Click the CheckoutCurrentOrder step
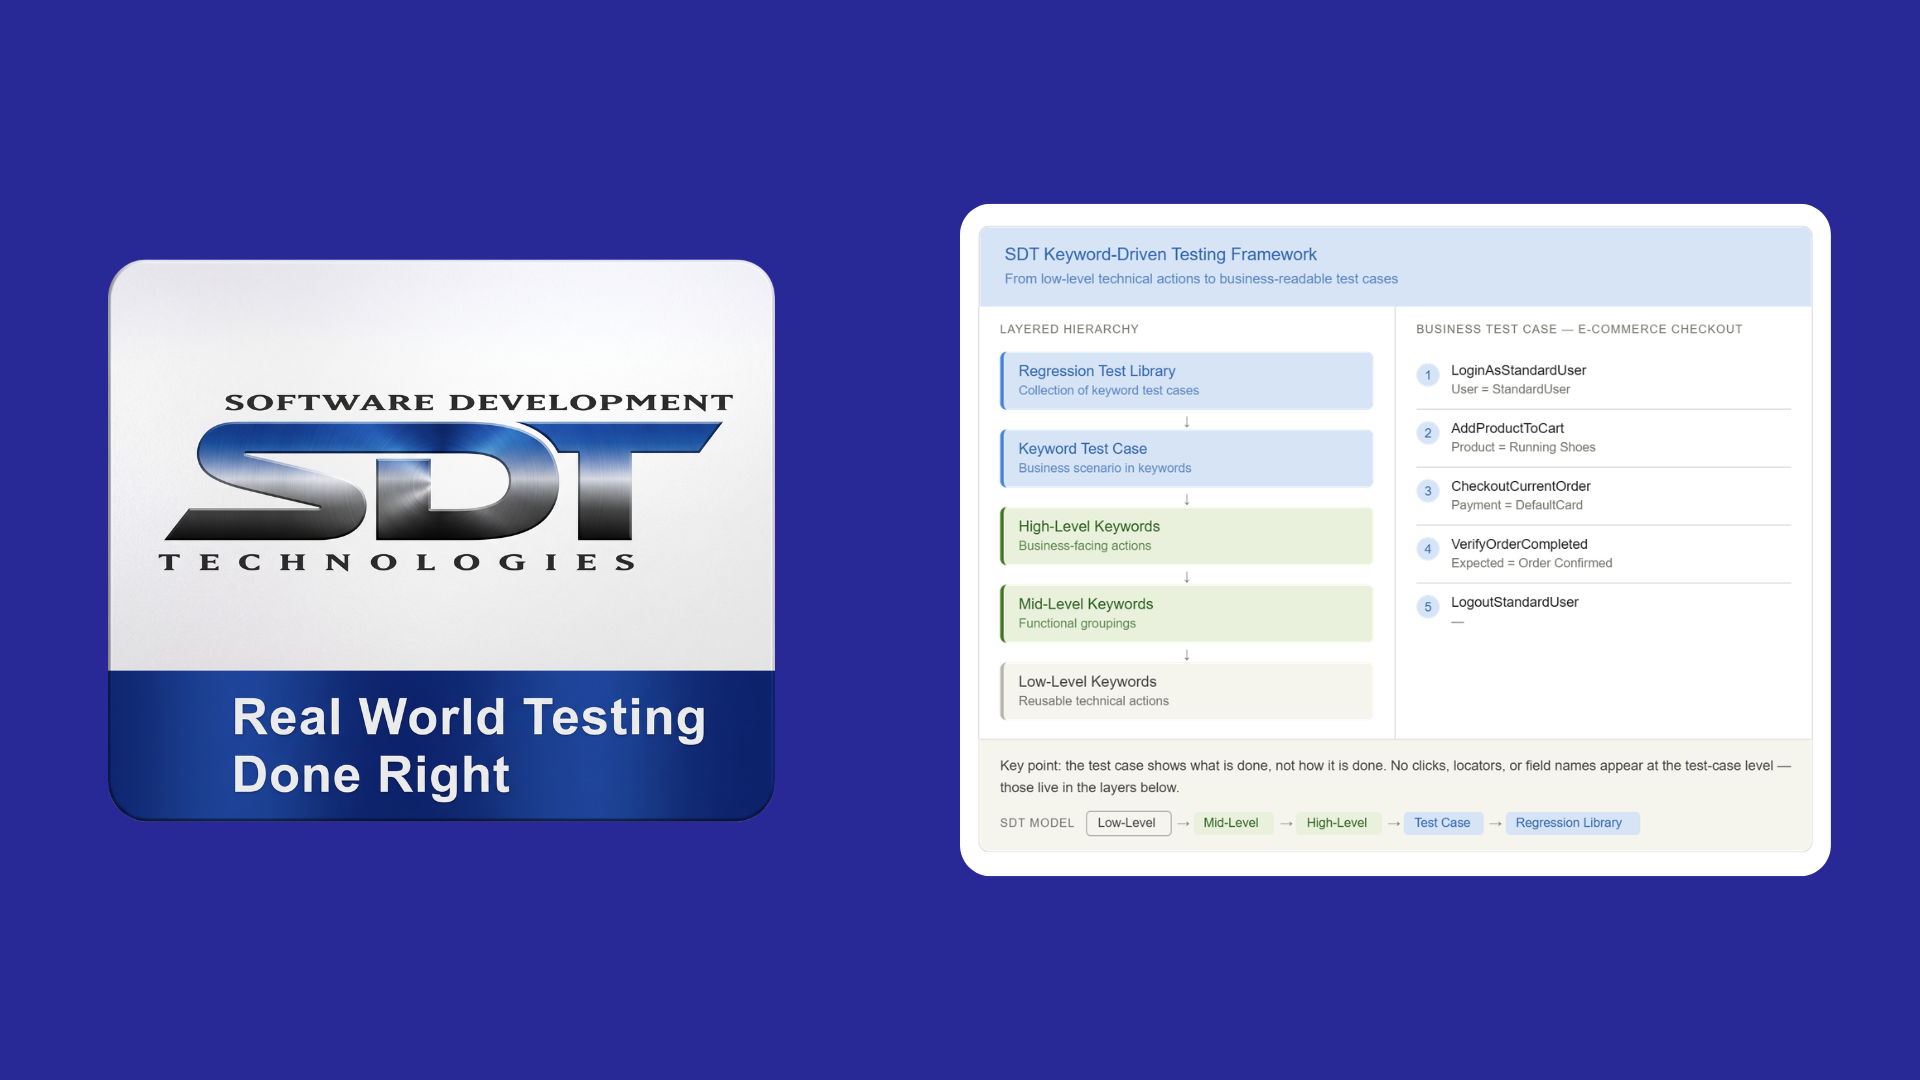1920x1080 pixels. click(1520, 487)
